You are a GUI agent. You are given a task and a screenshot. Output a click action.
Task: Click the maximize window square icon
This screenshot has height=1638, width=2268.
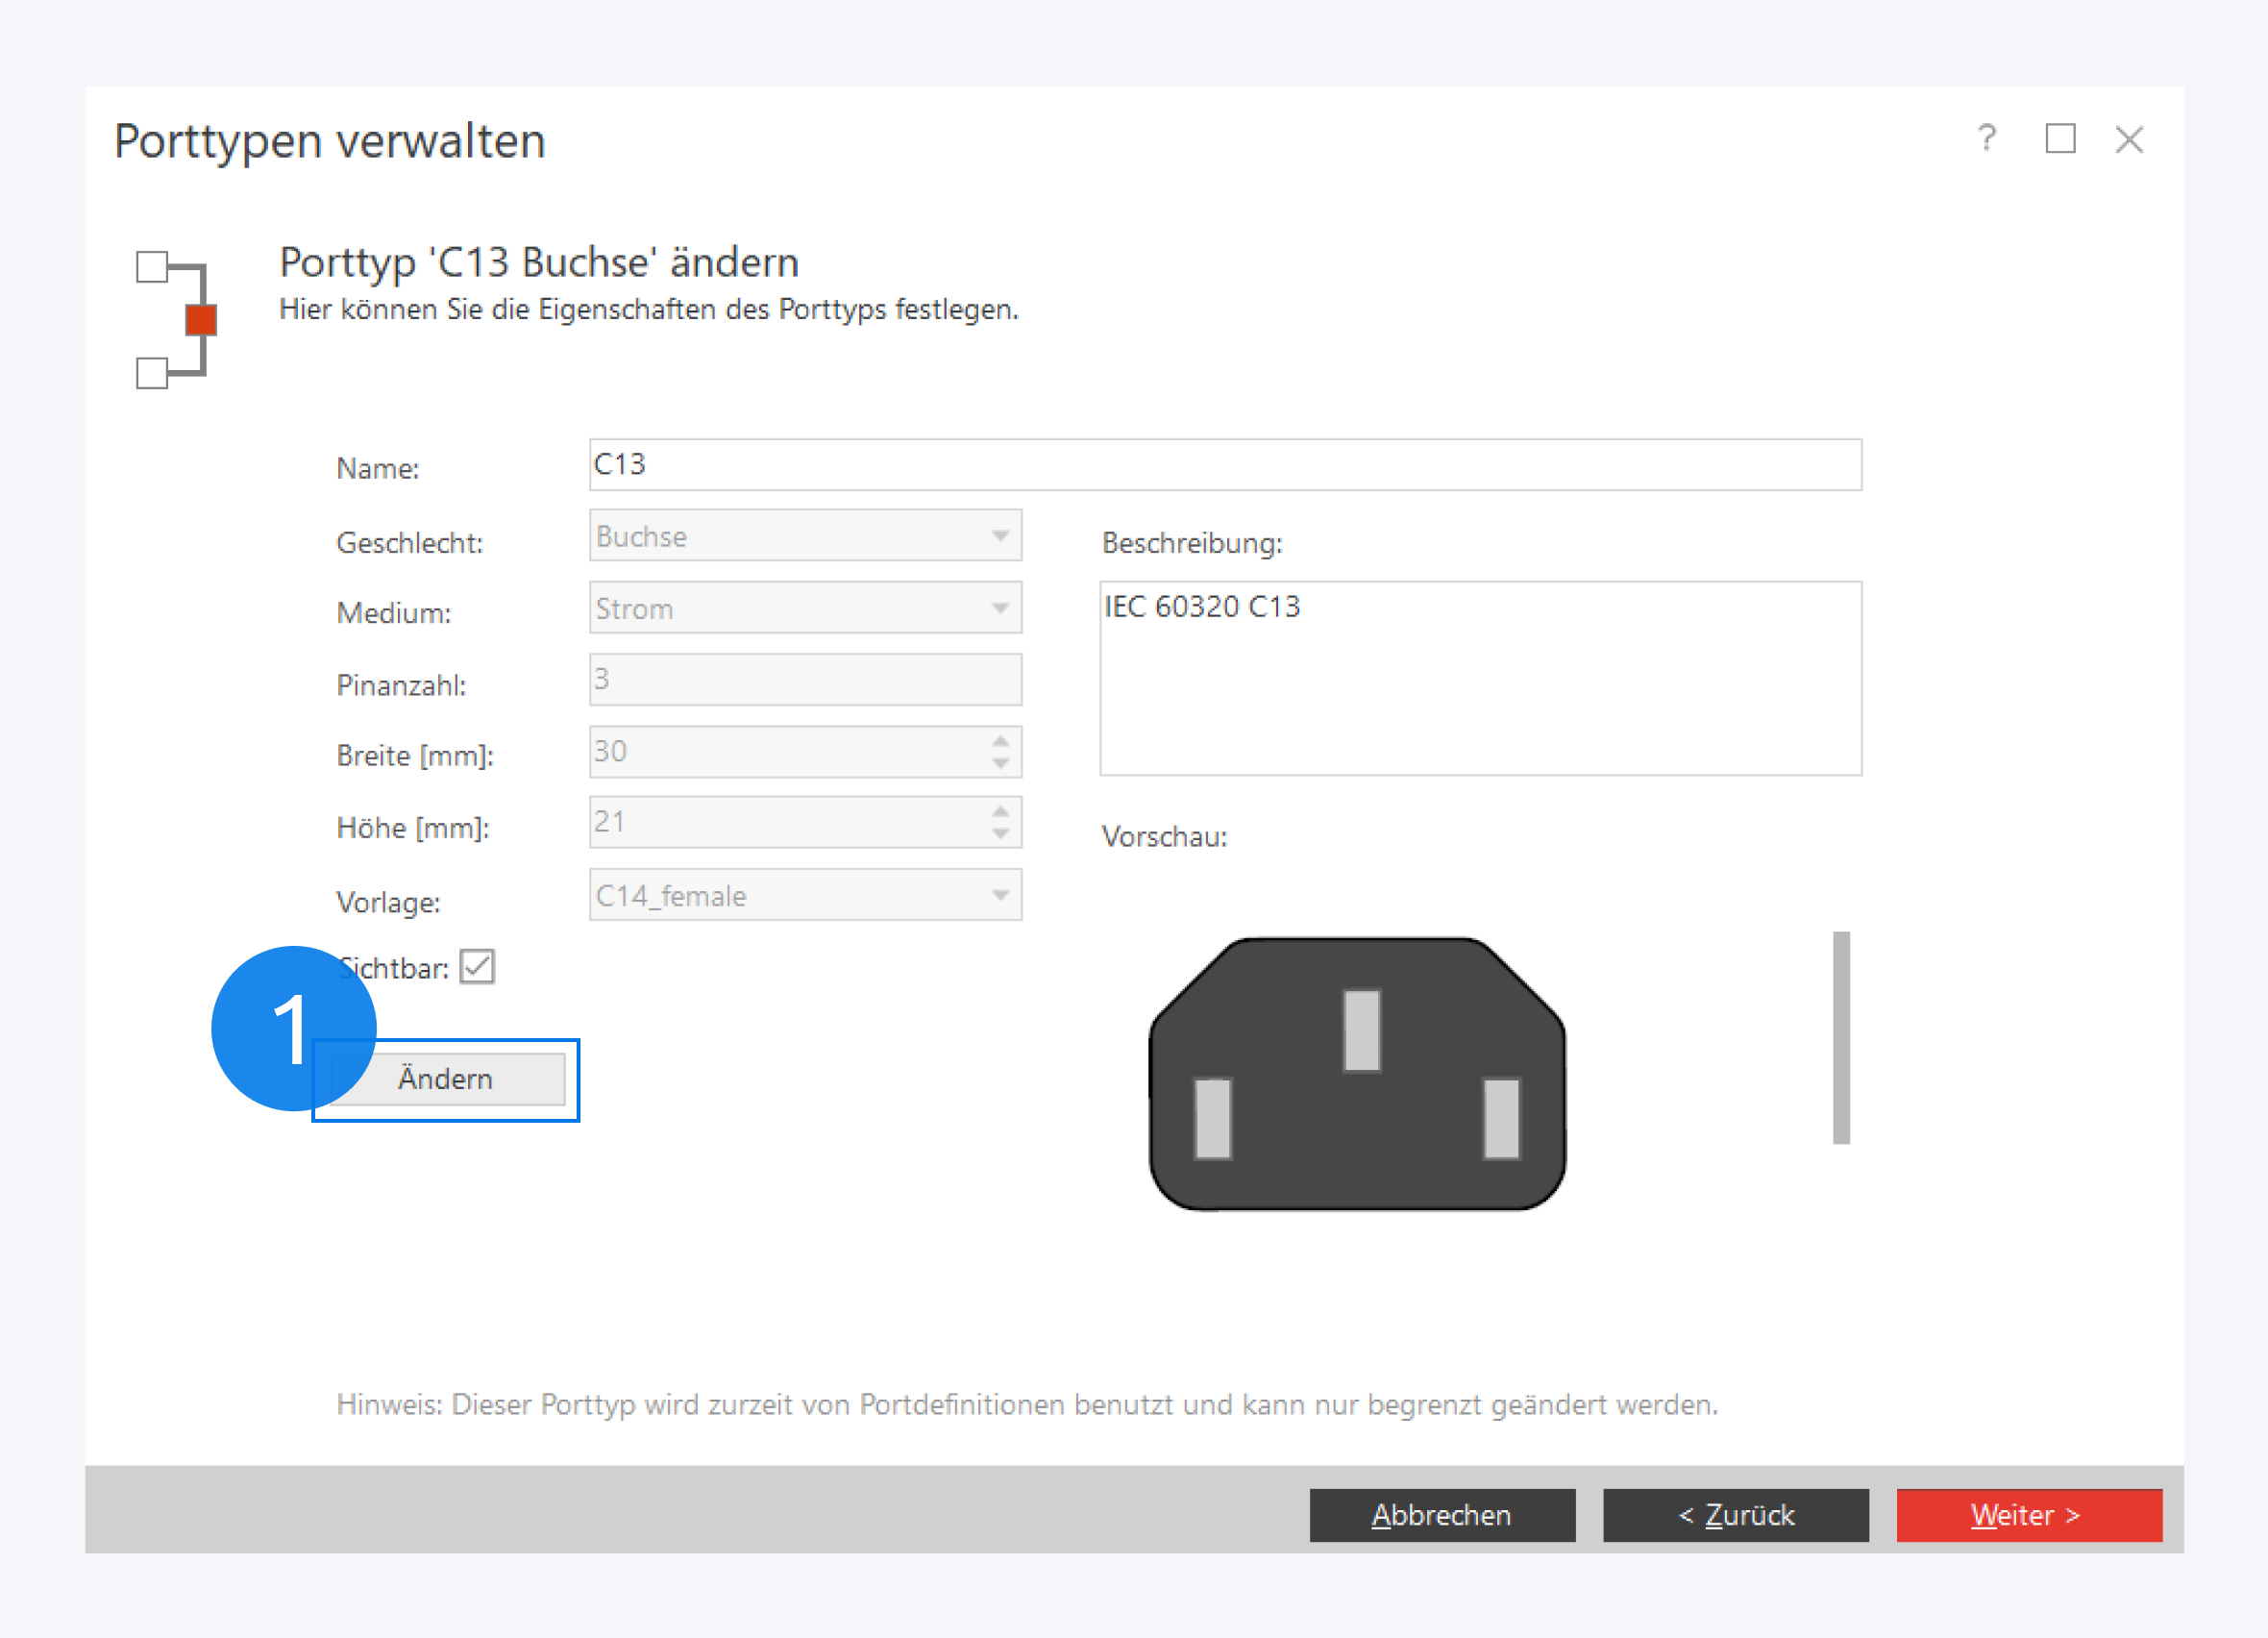tap(2060, 138)
